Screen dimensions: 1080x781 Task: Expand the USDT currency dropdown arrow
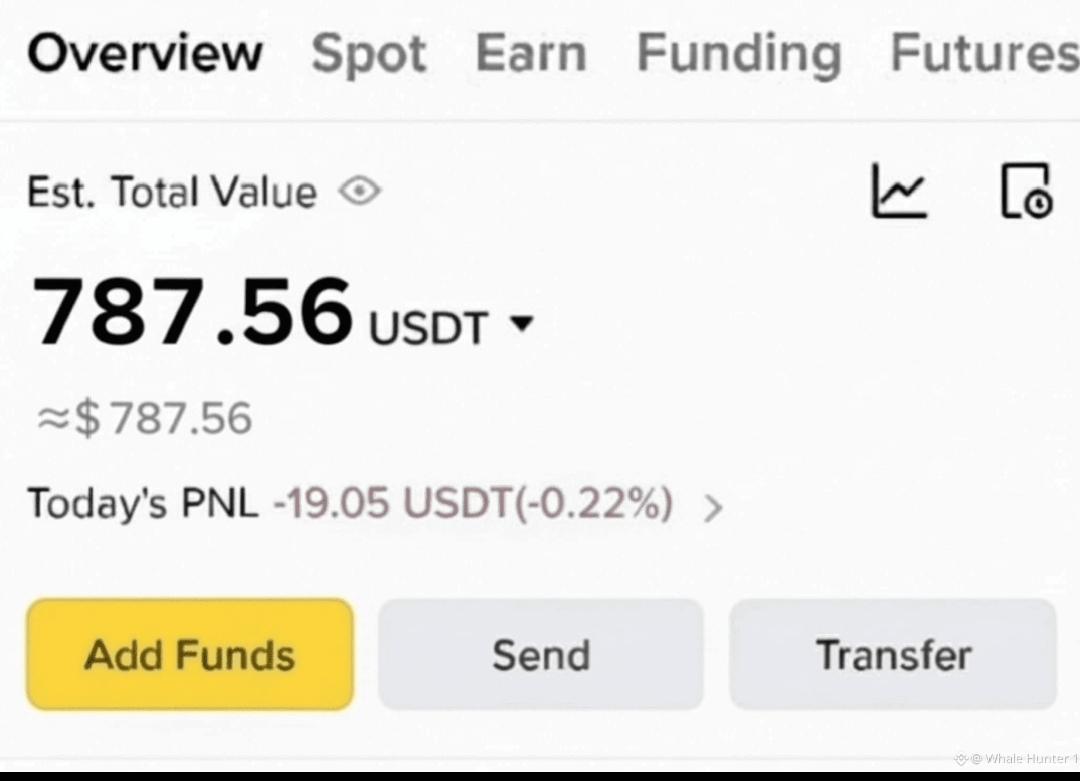(522, 323)
